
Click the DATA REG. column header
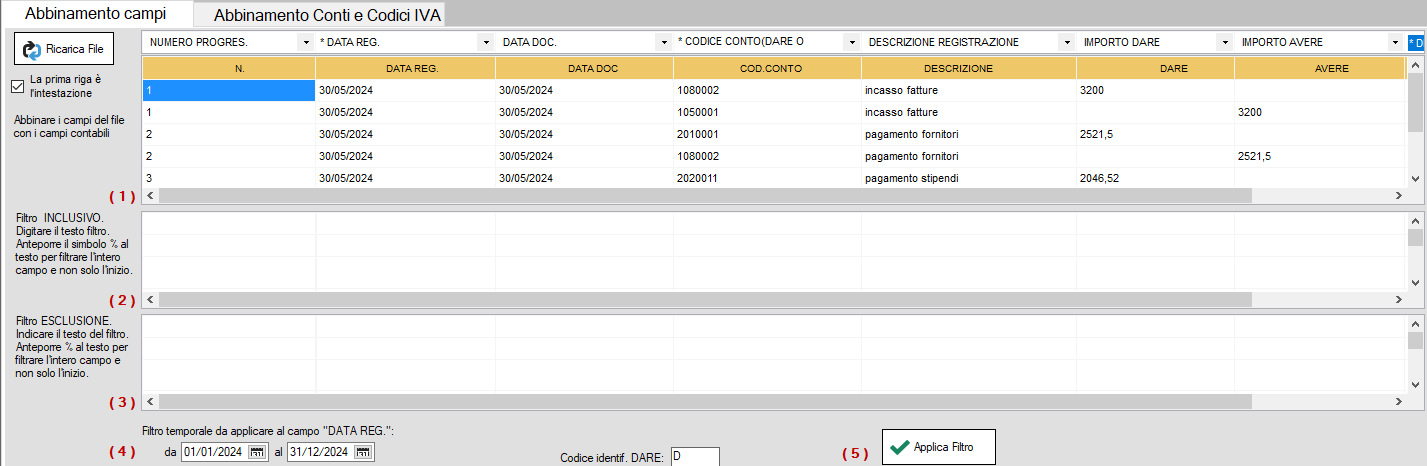(405, 68)
